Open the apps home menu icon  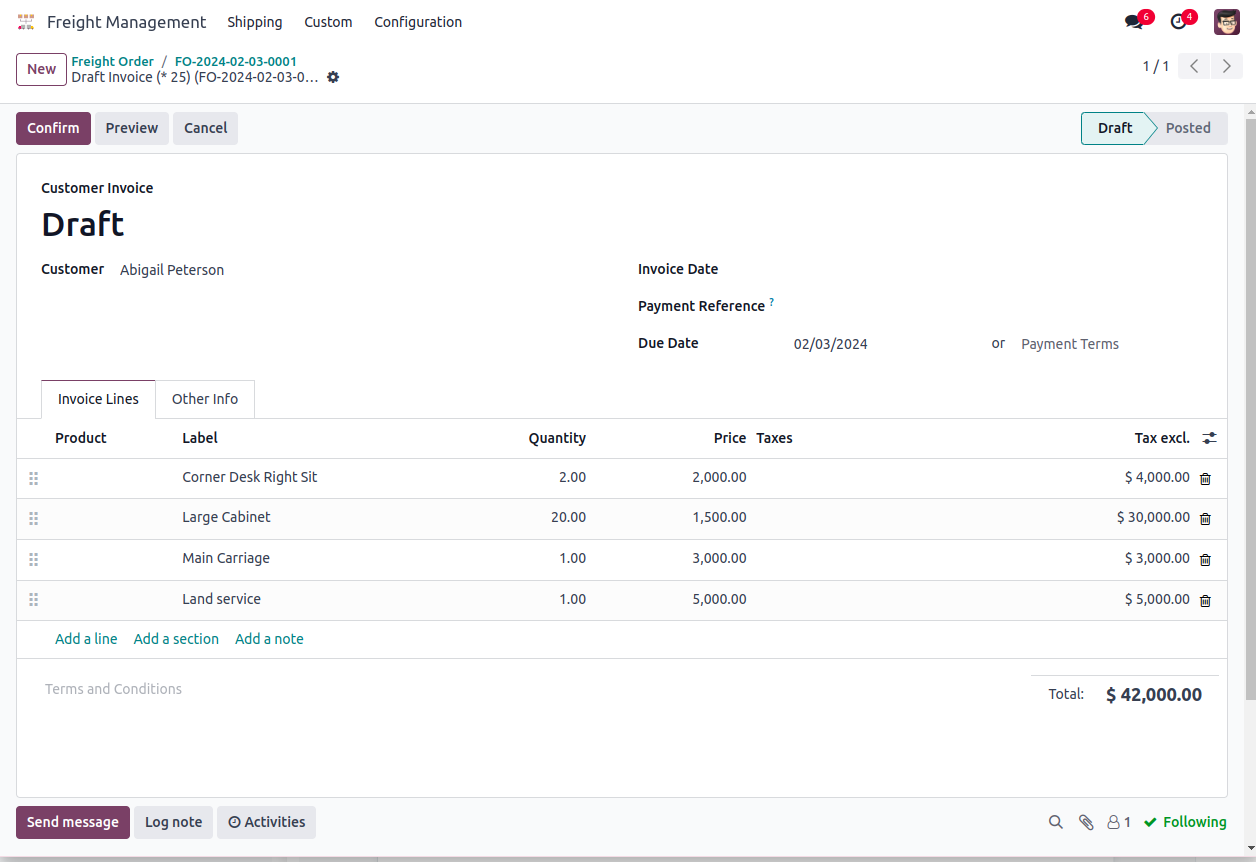tap(26, 22)
